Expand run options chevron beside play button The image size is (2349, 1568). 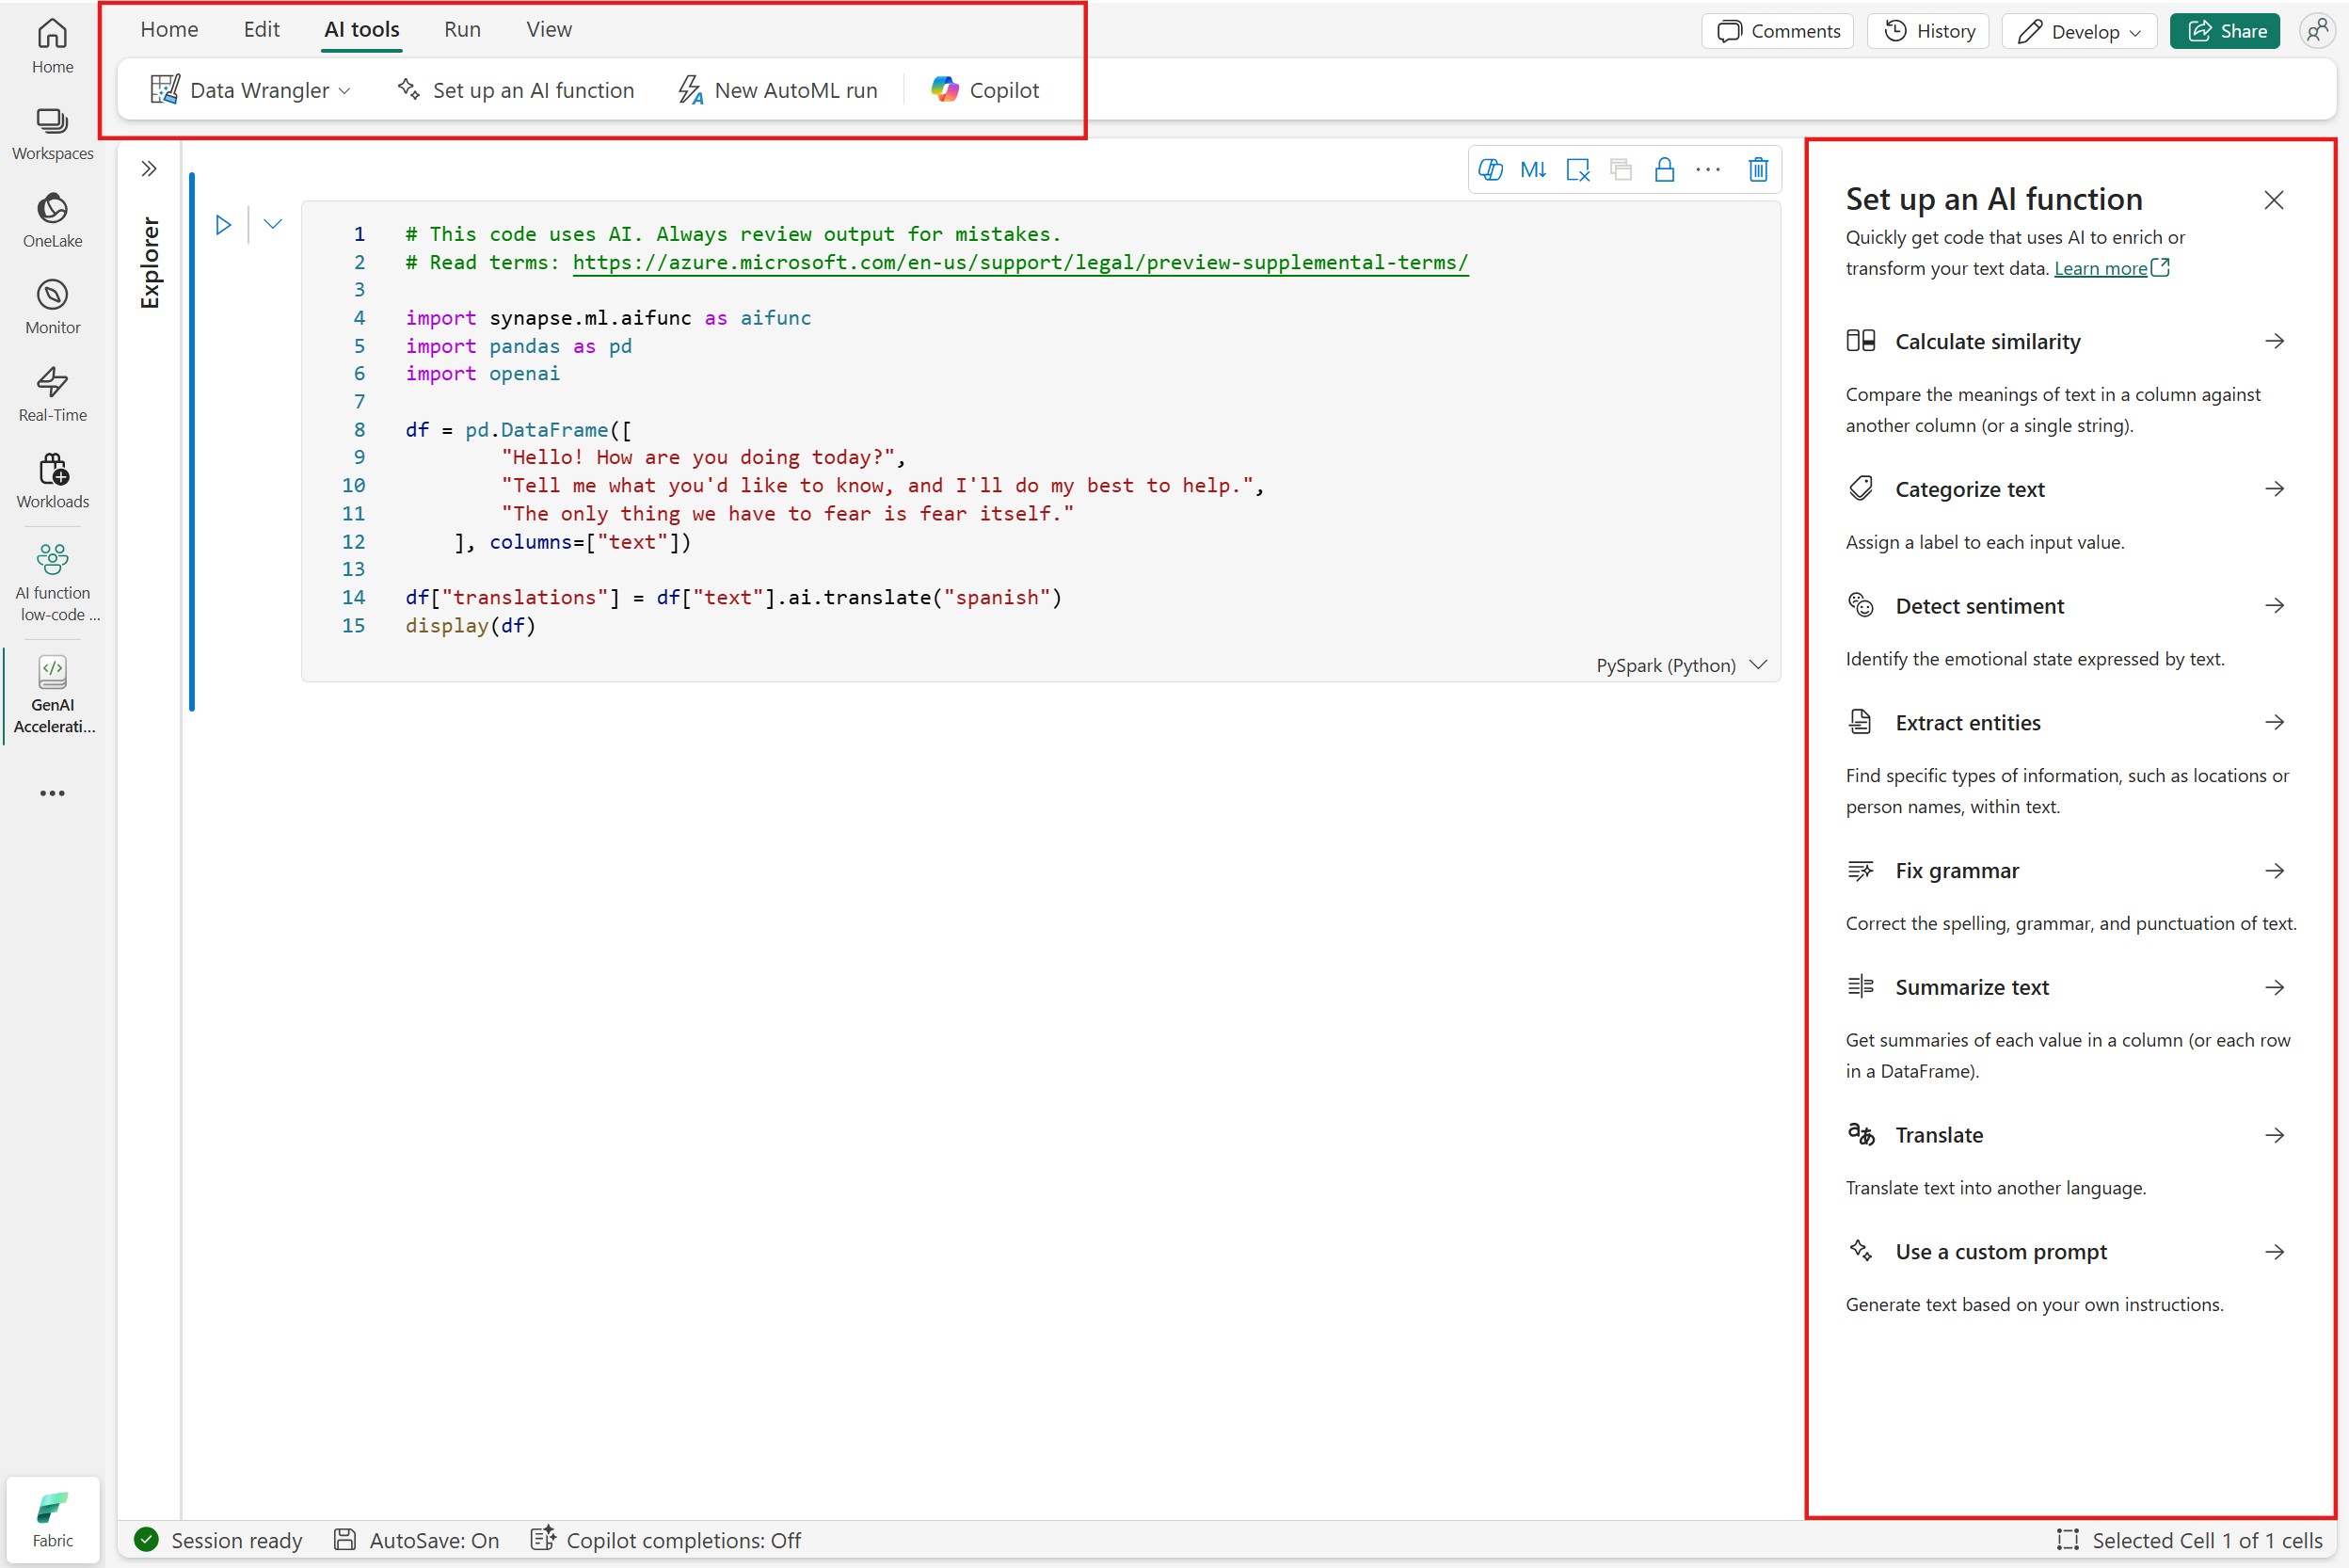[x=272, y=224]
